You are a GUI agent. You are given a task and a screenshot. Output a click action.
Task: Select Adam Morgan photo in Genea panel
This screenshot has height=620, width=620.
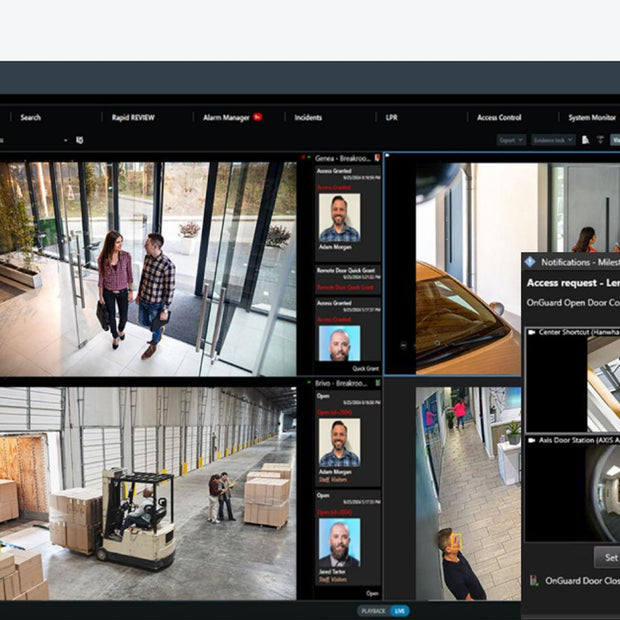click(340, 217)
